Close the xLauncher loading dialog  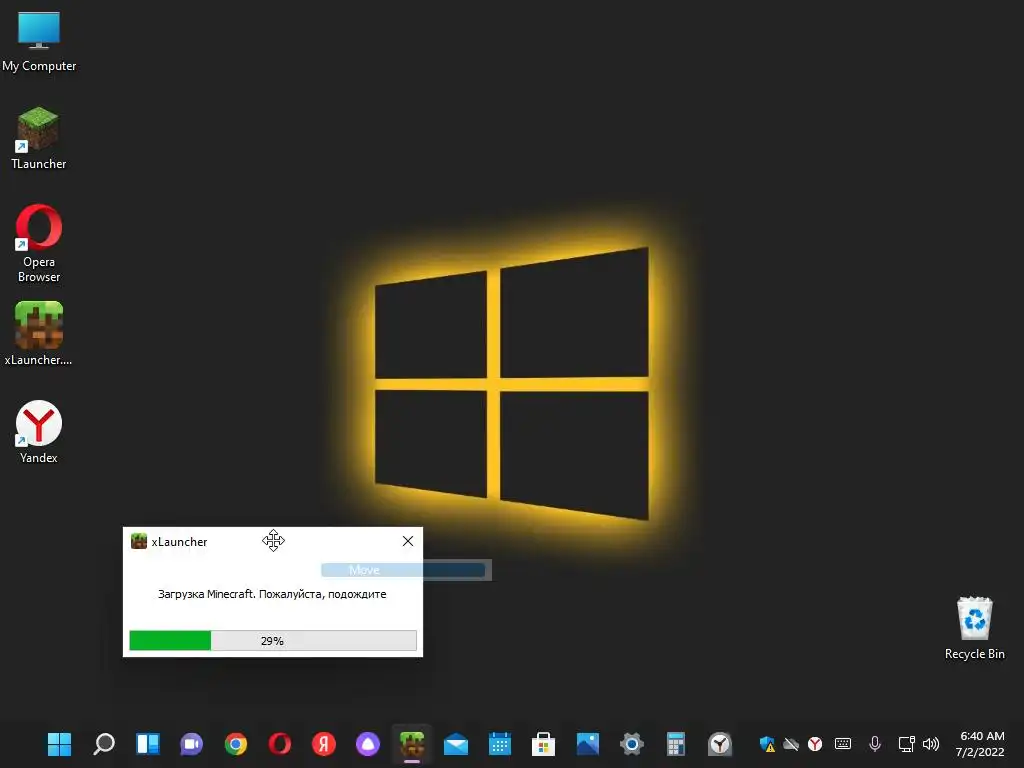[x=408, y=541]
